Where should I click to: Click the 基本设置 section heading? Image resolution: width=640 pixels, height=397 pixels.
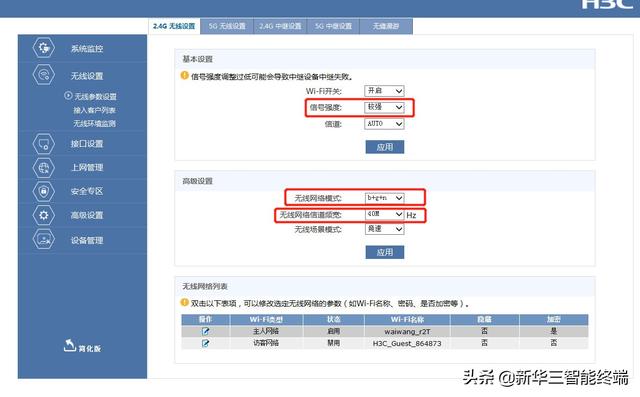pyautogui.click(x=198, y=59)
